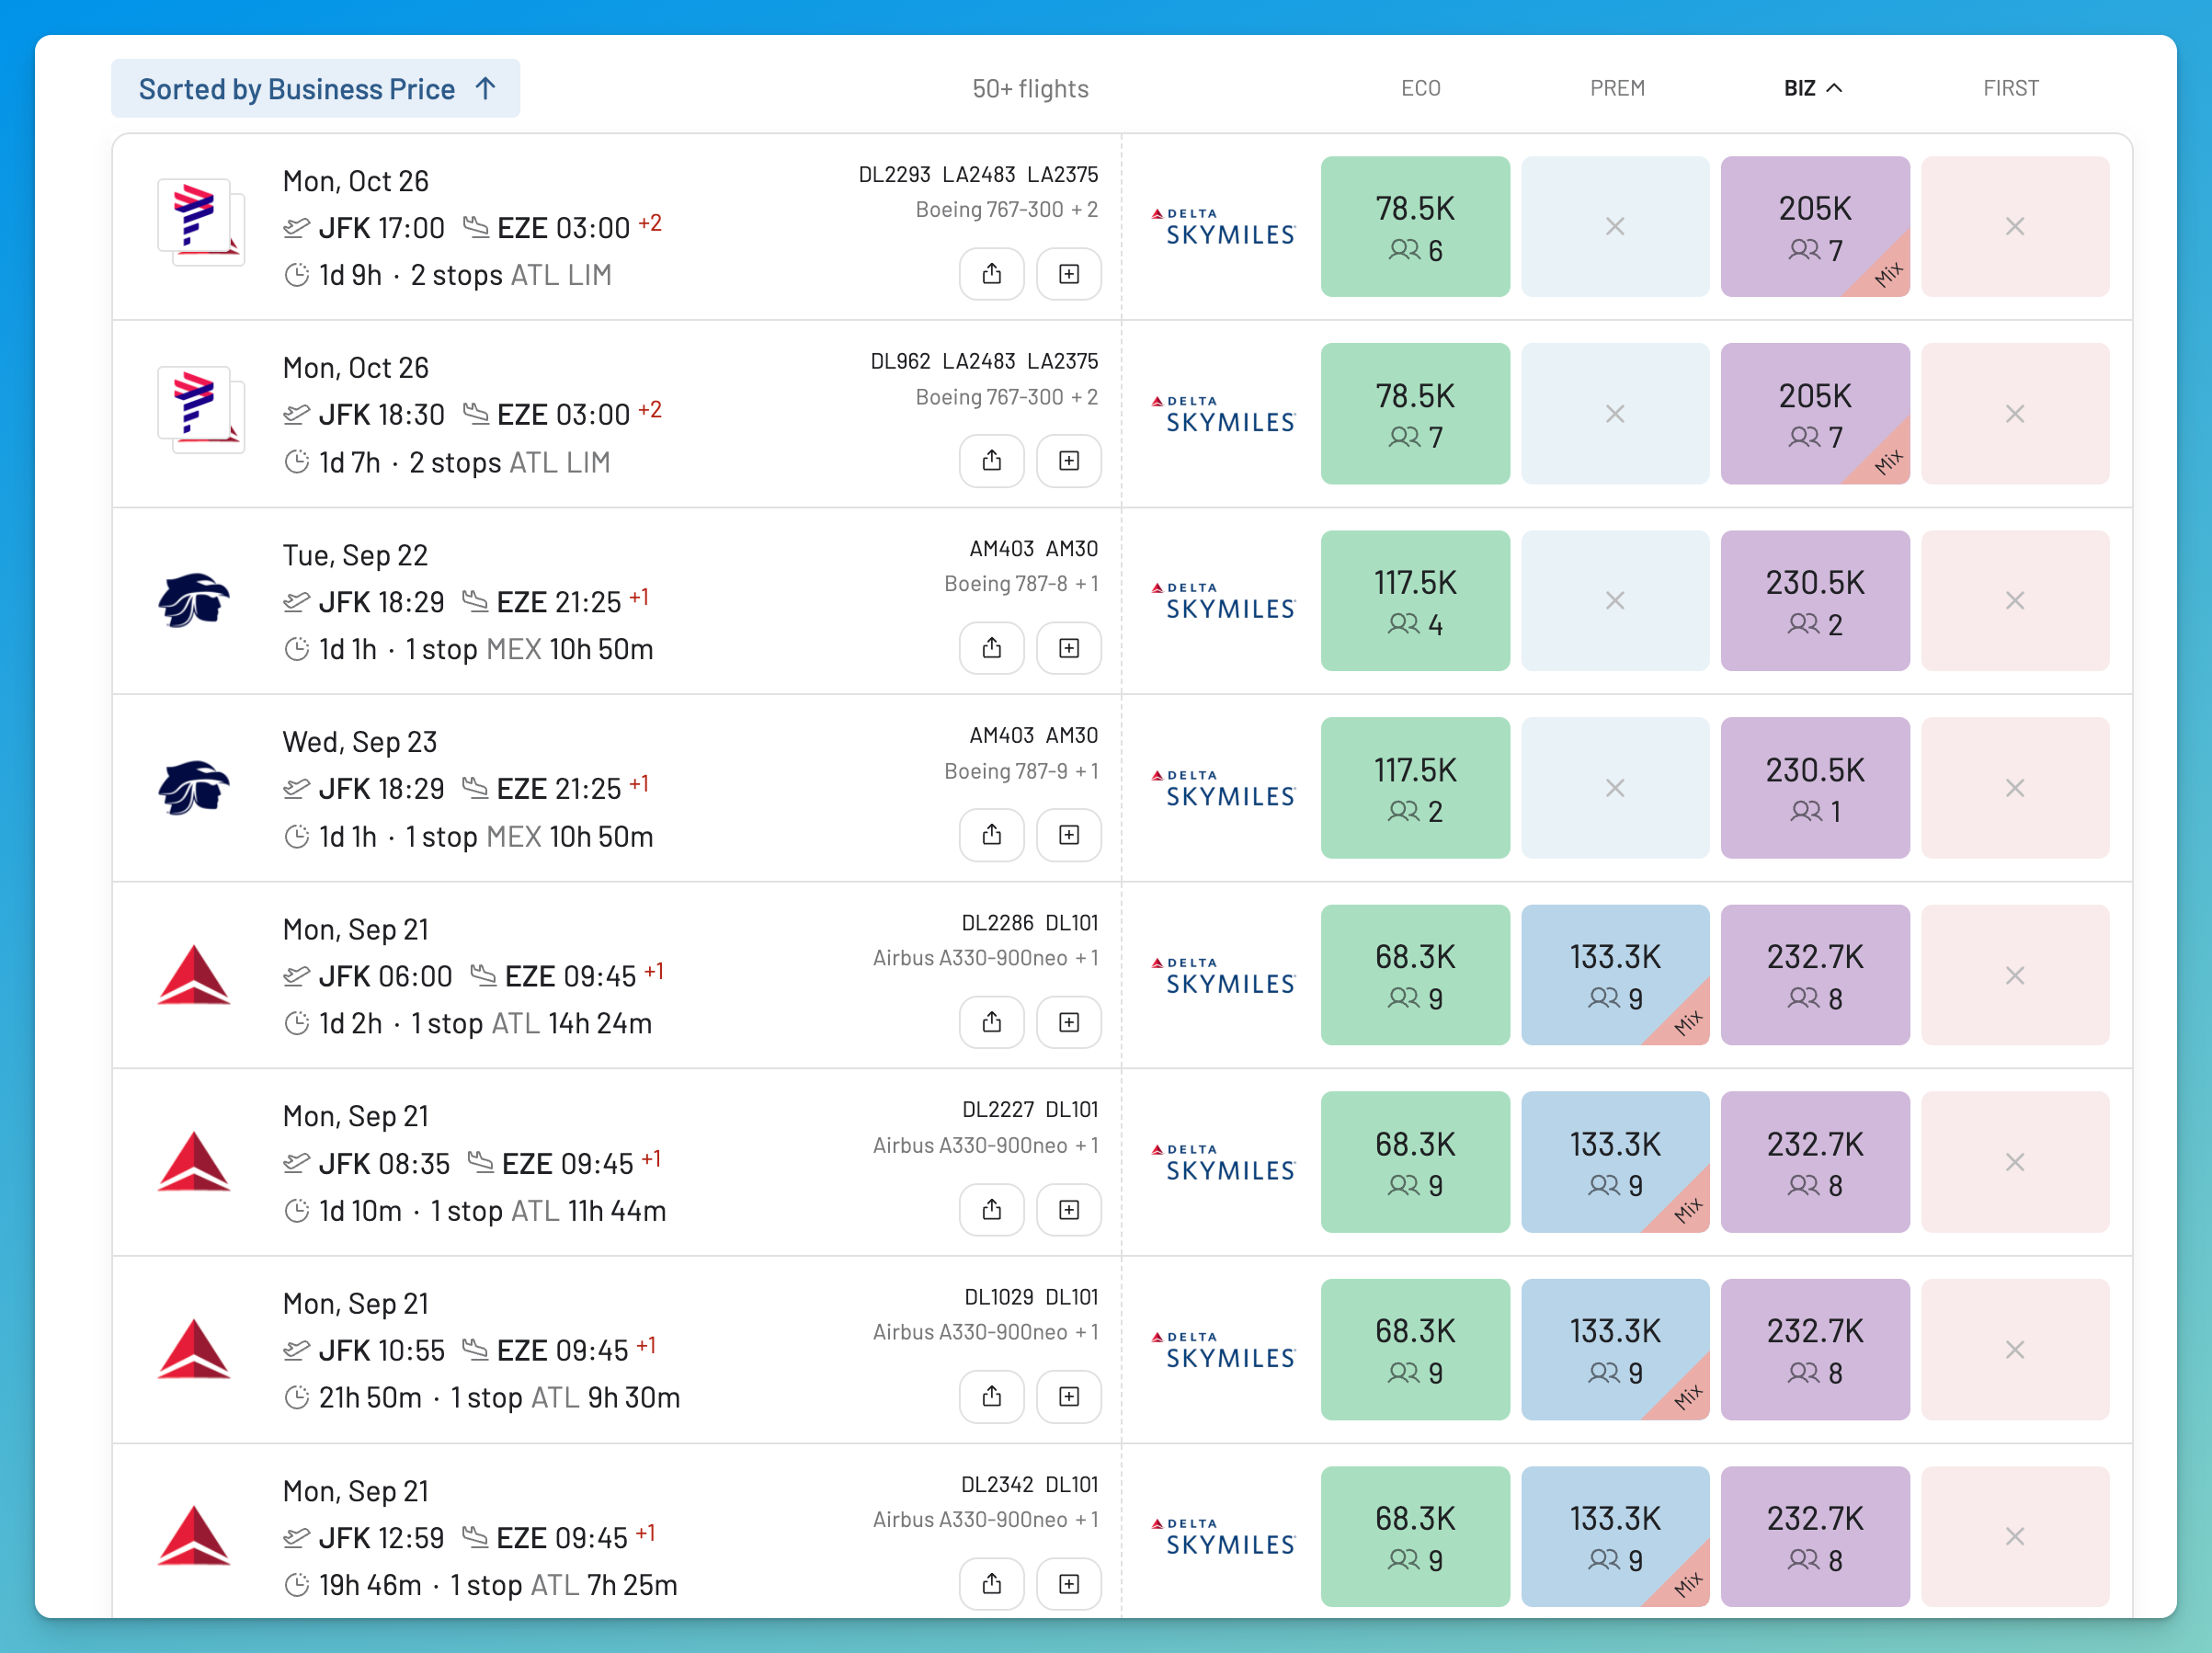Click unavailable premium cell on JFK 17:00 row
The image size is (2212, 1653).
pyautogui.click(x=1615, y=227)
